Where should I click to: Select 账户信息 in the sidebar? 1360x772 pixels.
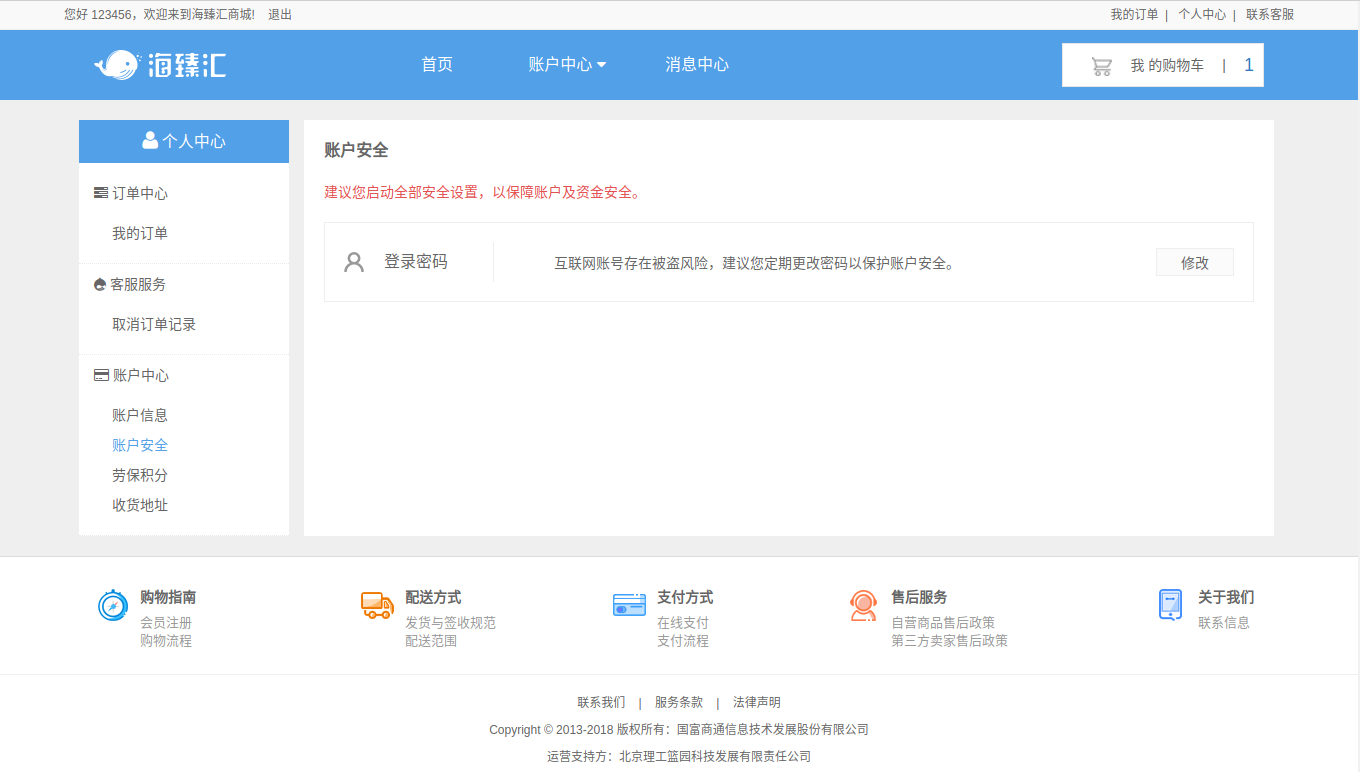(x=140, y=415)
